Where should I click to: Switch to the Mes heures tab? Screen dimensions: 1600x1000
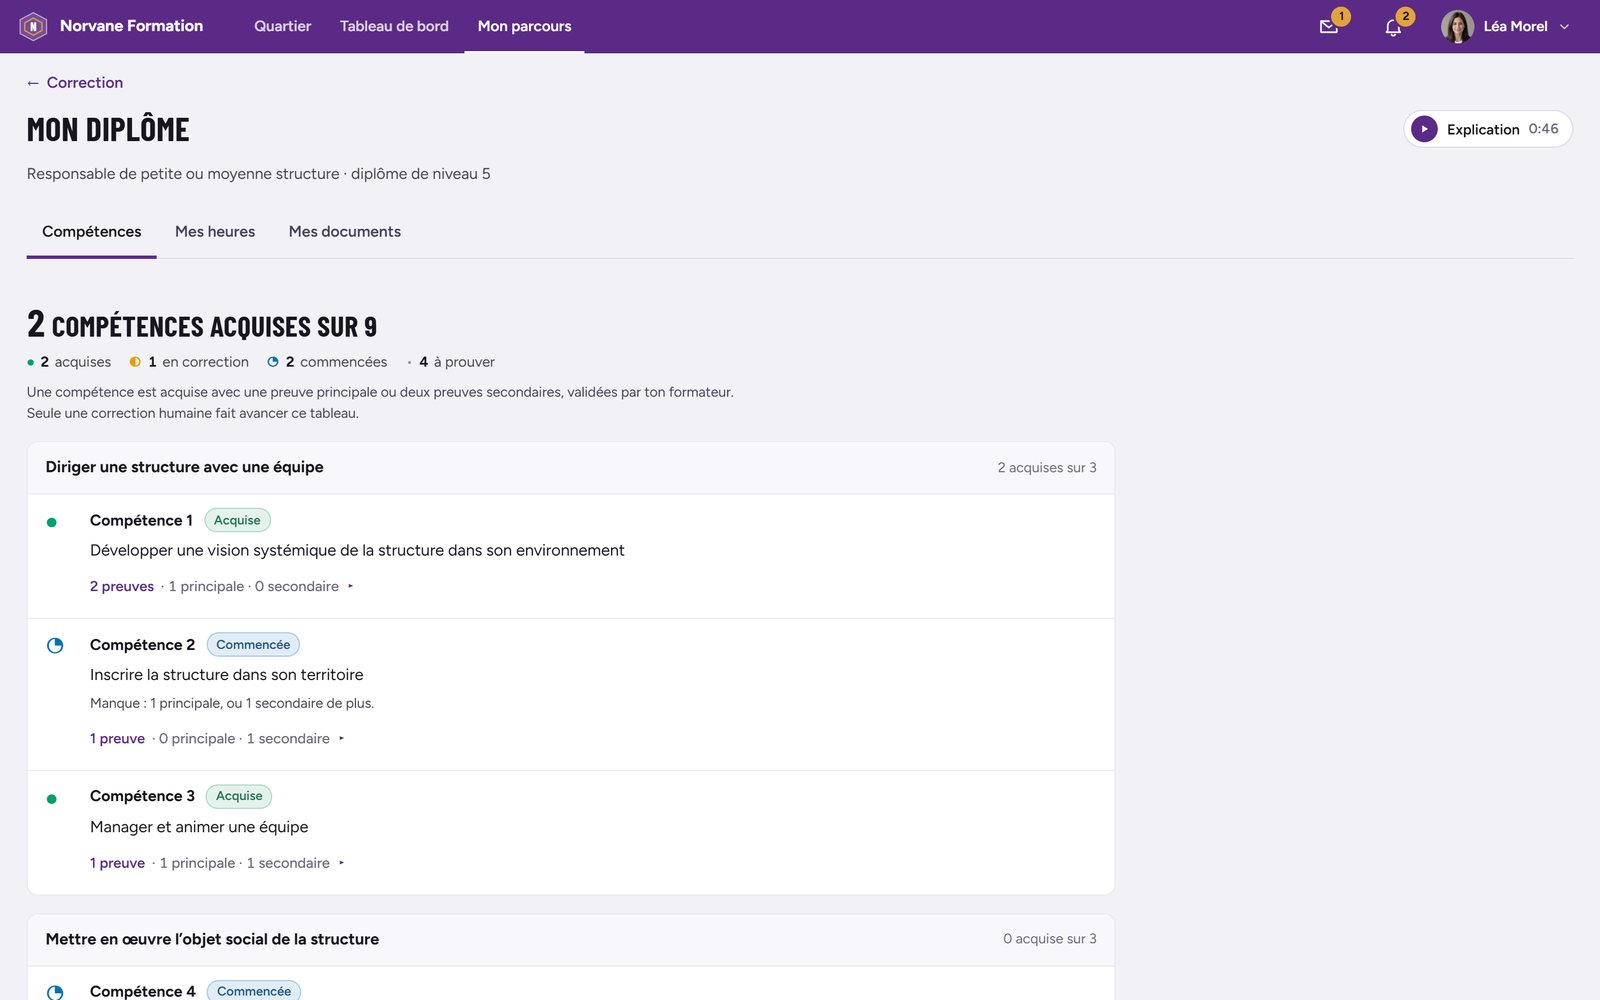(215, 231)
